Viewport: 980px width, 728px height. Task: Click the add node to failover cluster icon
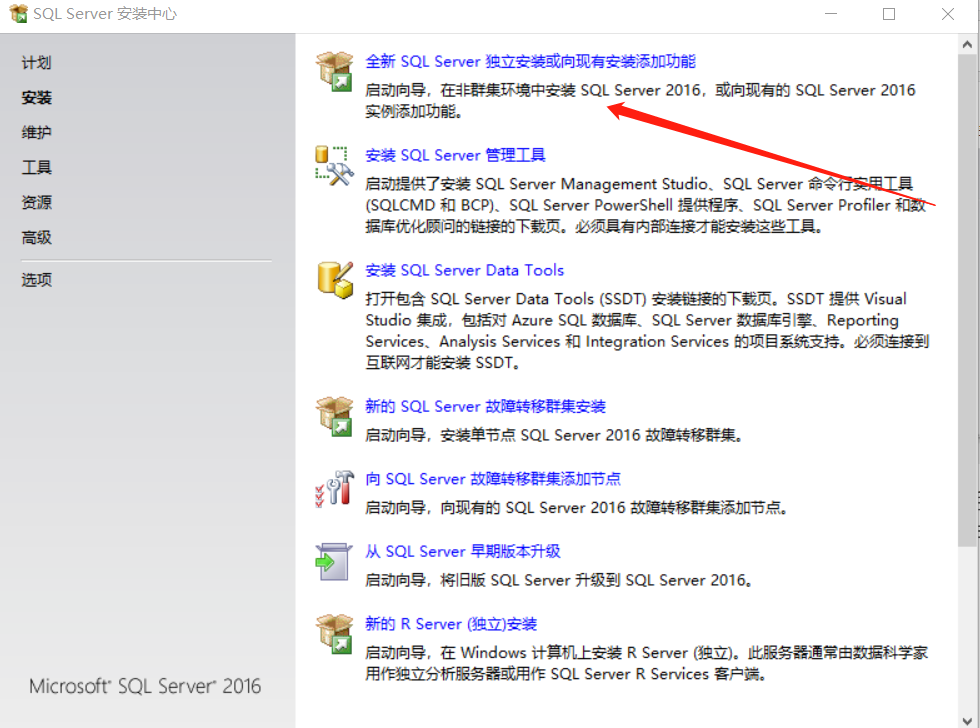coord(334,489)
